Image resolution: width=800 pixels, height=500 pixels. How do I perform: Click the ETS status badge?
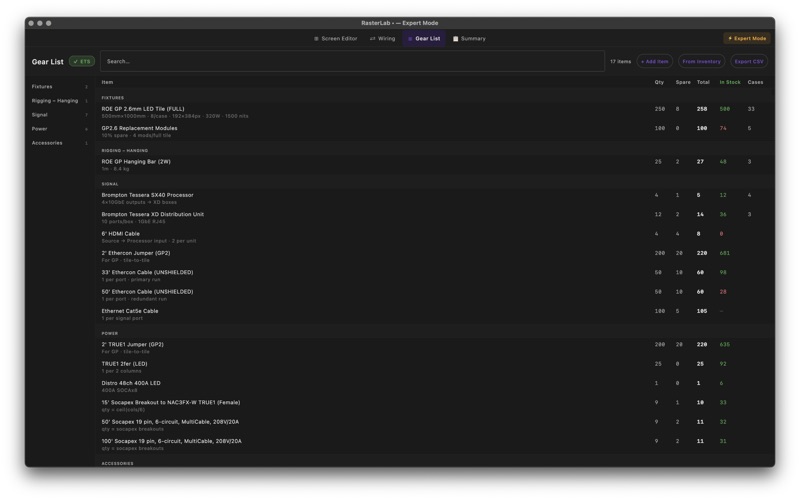(x=82, y=62)
